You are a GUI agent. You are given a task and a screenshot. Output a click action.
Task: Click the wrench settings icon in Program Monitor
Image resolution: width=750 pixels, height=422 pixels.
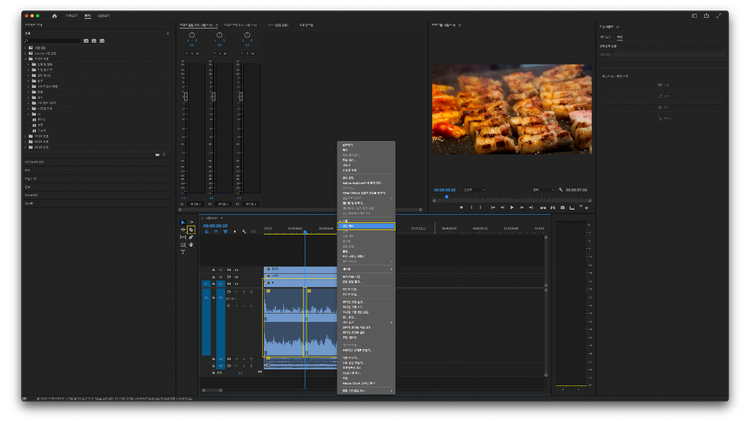tap(560, 189)
